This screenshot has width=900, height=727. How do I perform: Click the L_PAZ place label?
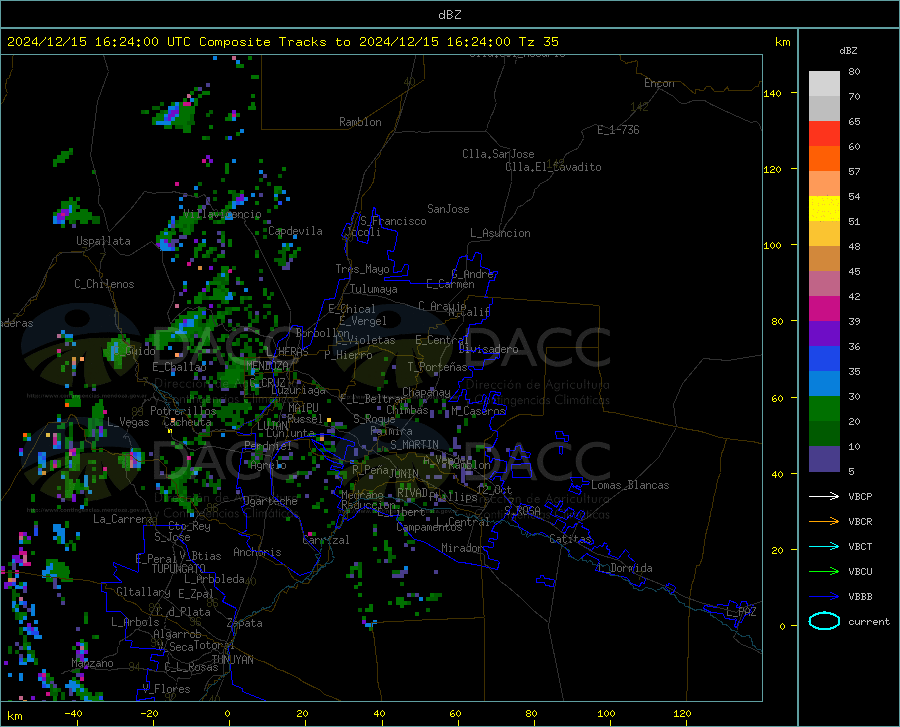[741, 612]
